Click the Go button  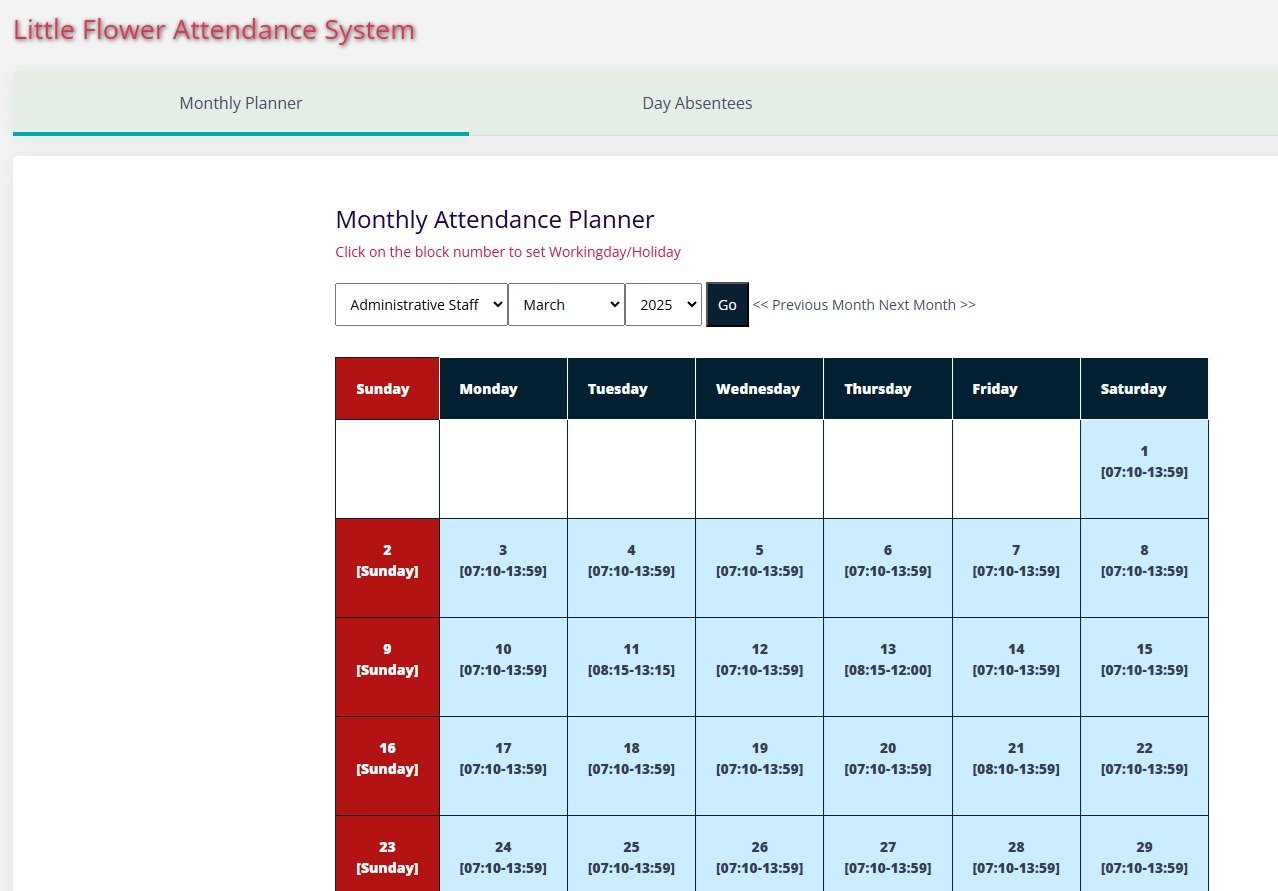727,304
